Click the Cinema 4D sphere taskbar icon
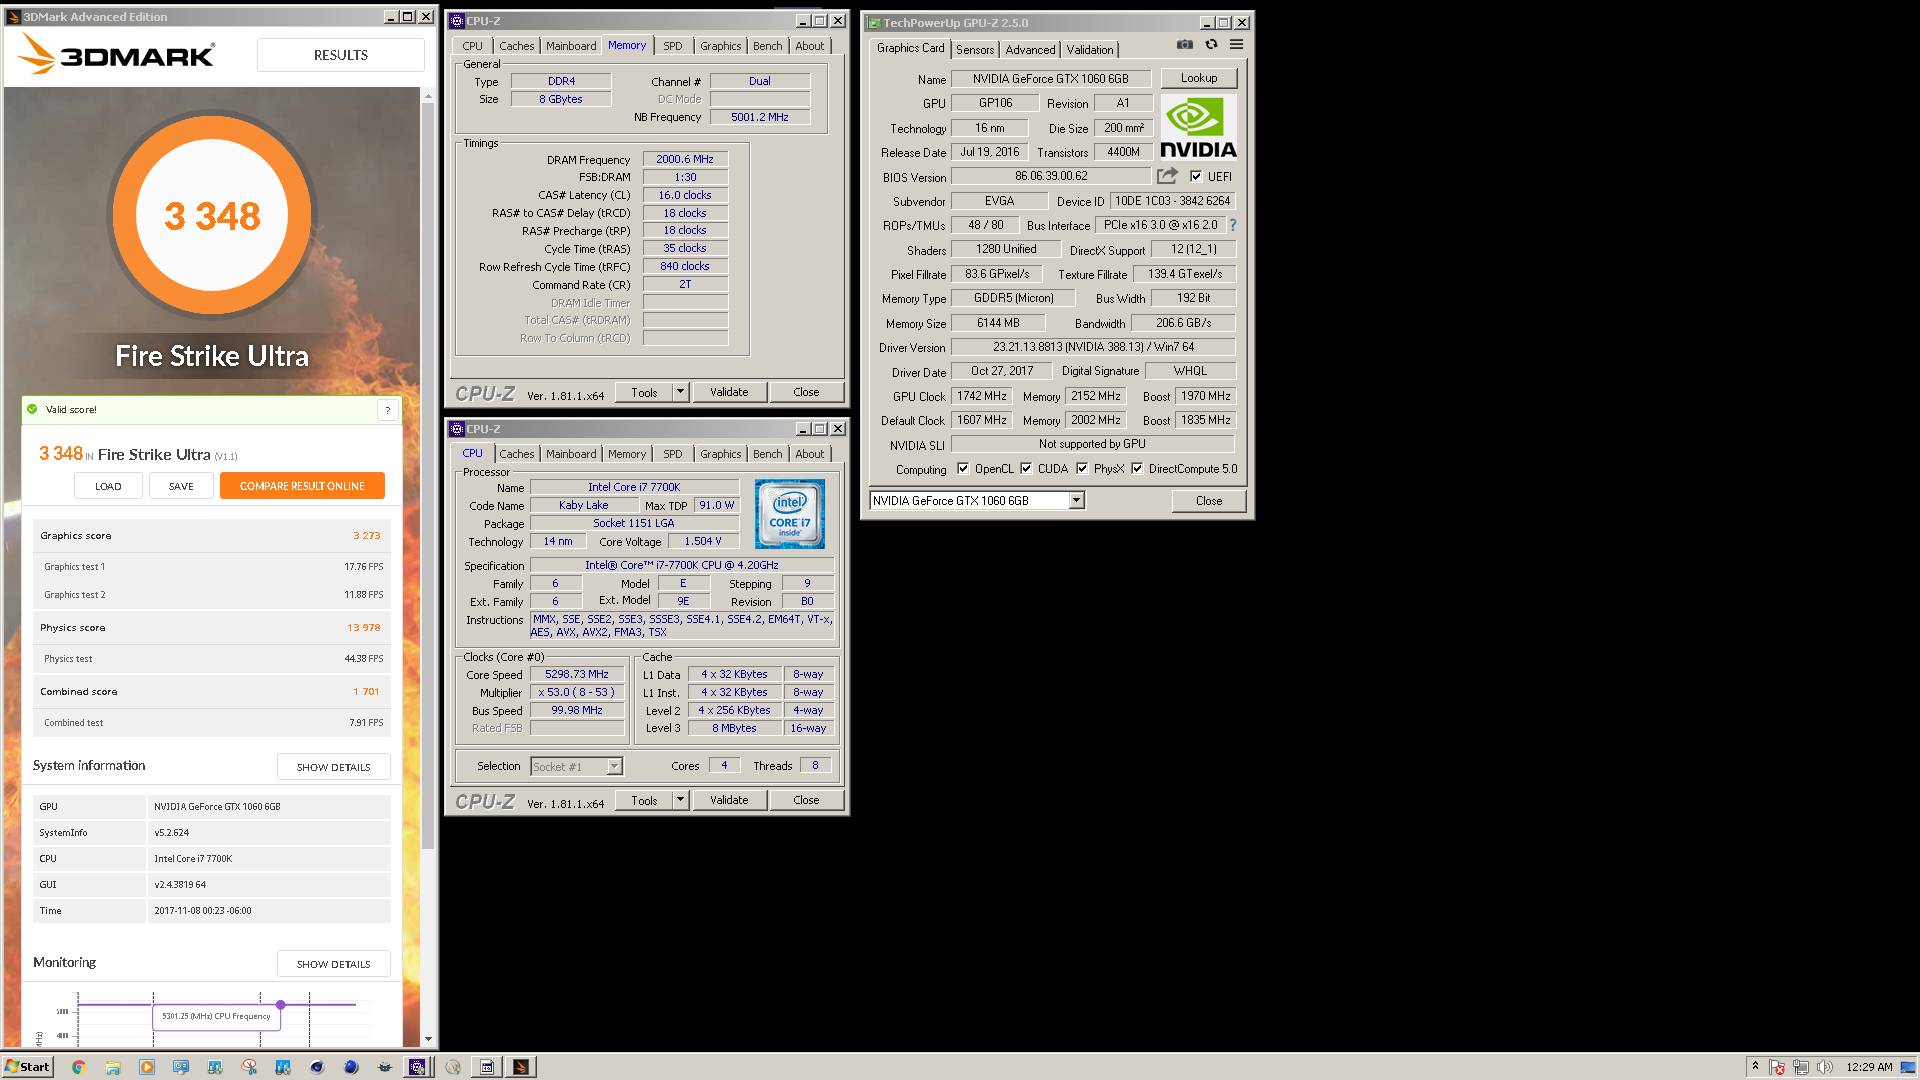Image resolution: width=1920 pixels, height=1080 pixels. (x=317, y=1067)
